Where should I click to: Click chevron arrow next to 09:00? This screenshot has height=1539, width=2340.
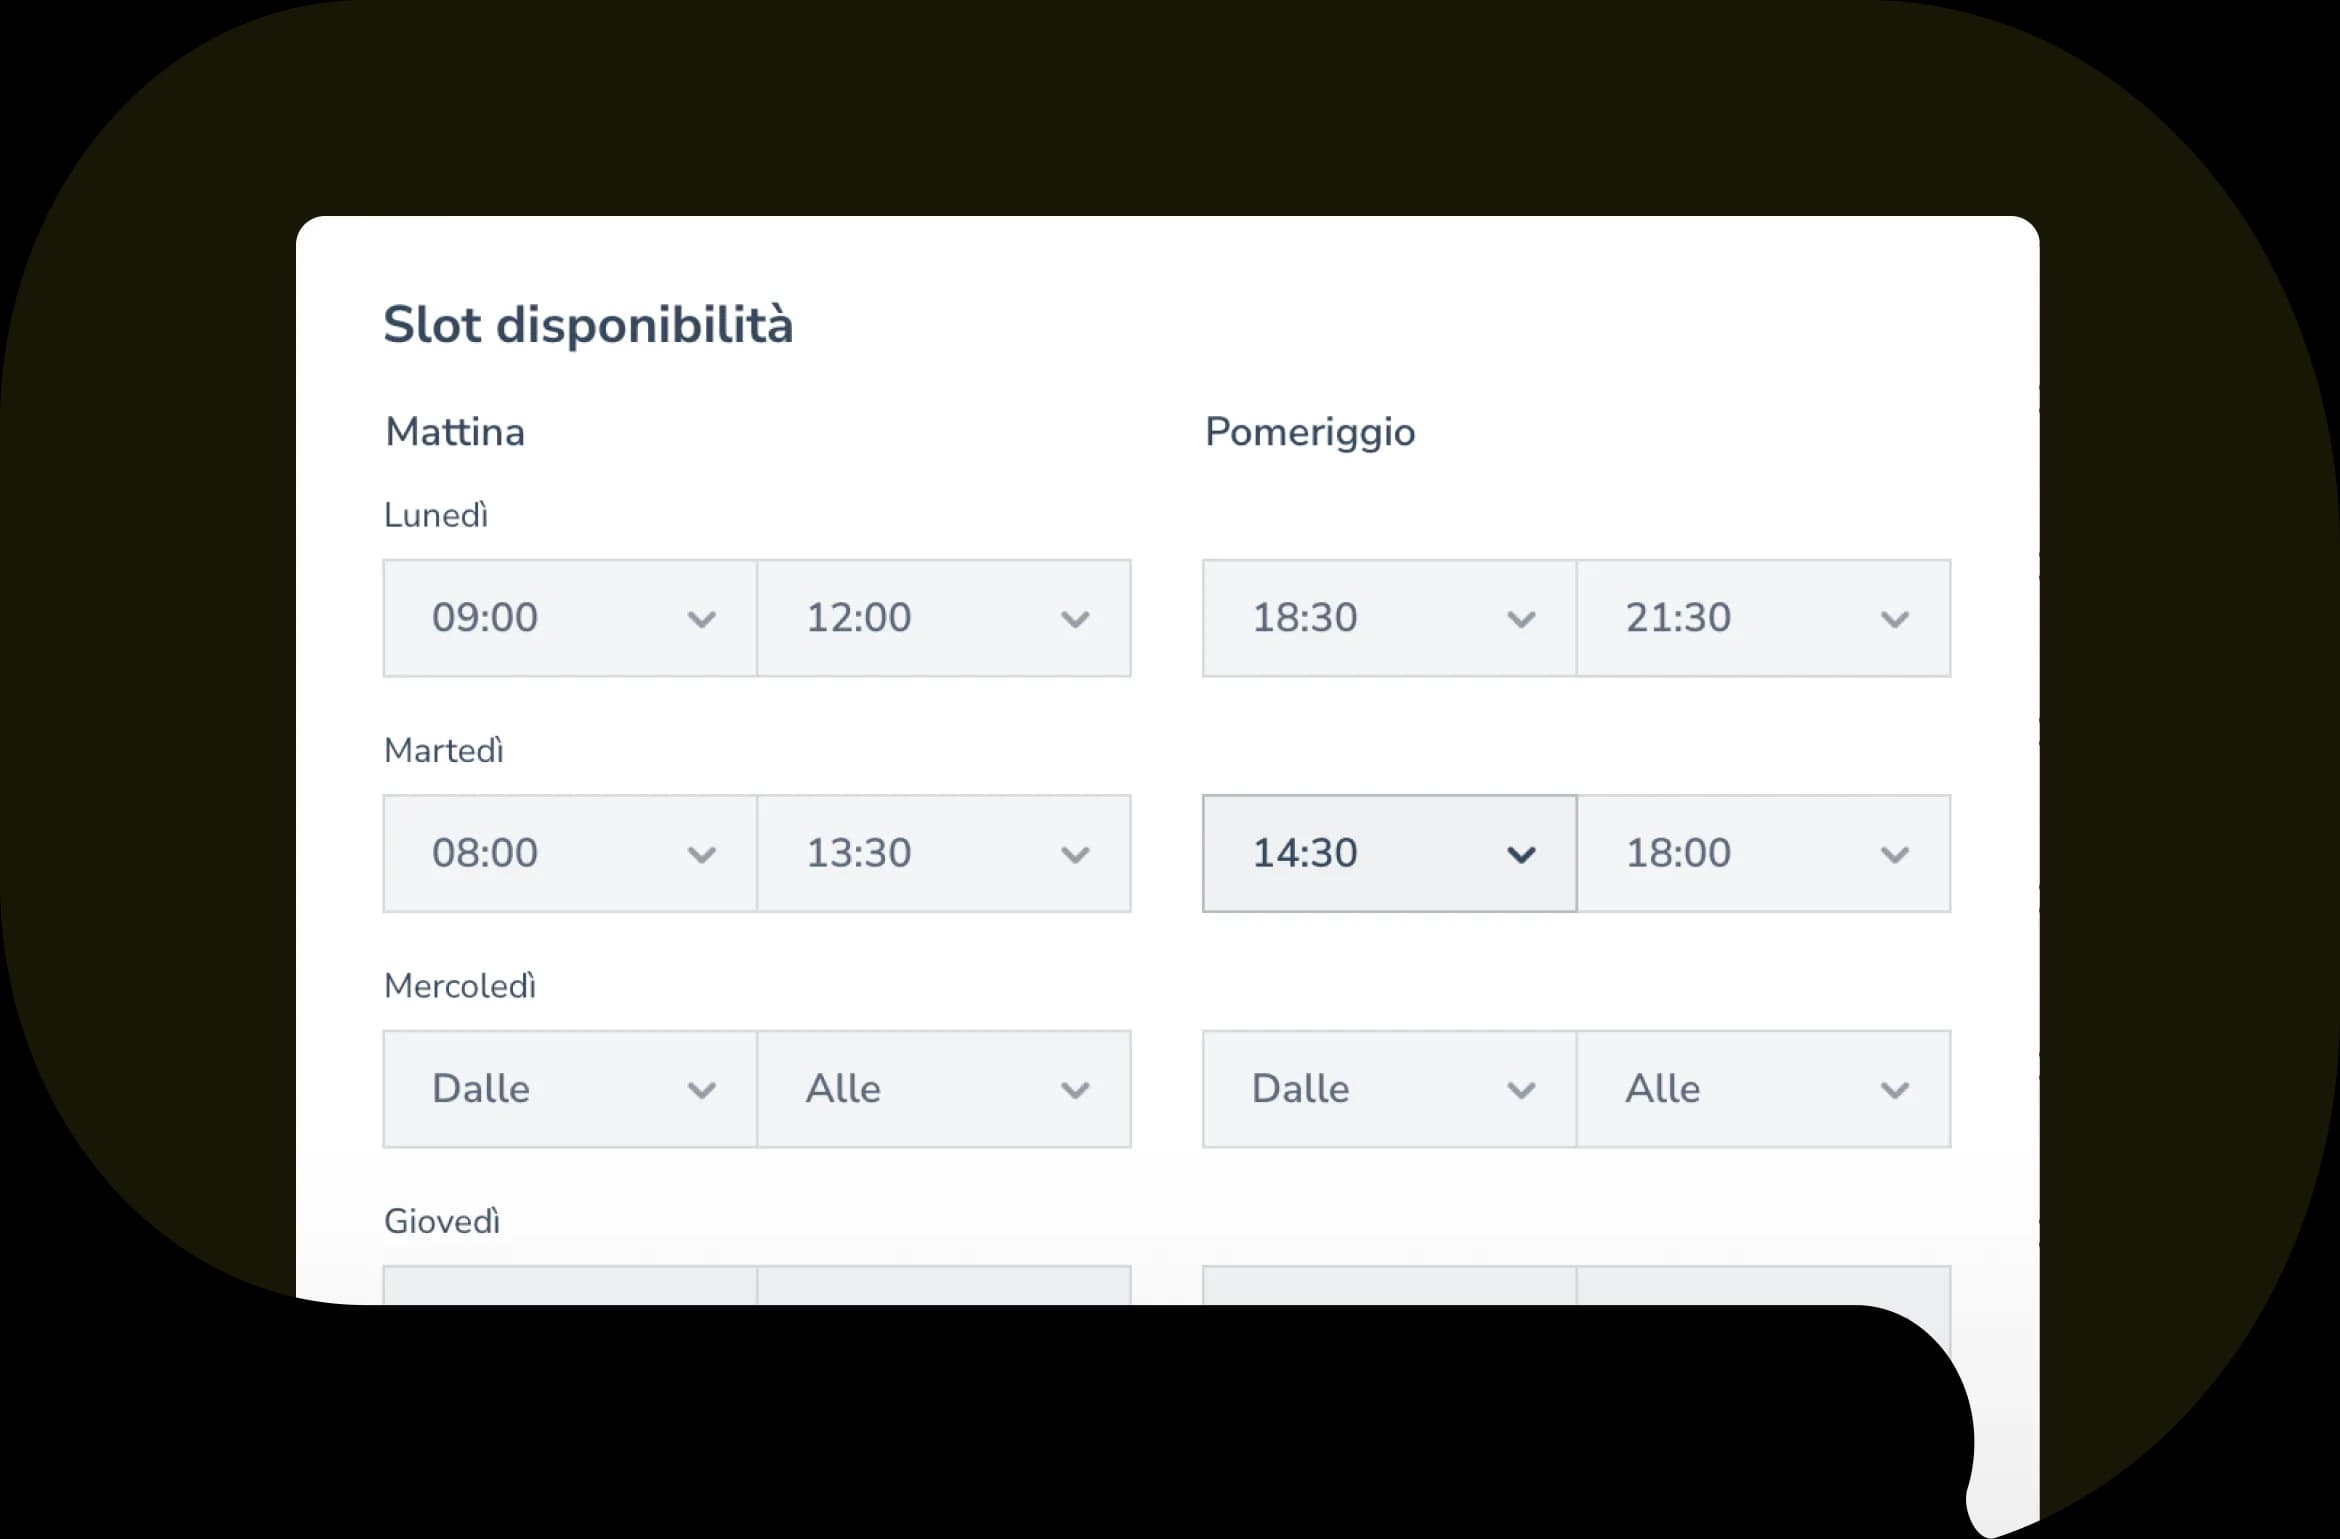point(702,620)
